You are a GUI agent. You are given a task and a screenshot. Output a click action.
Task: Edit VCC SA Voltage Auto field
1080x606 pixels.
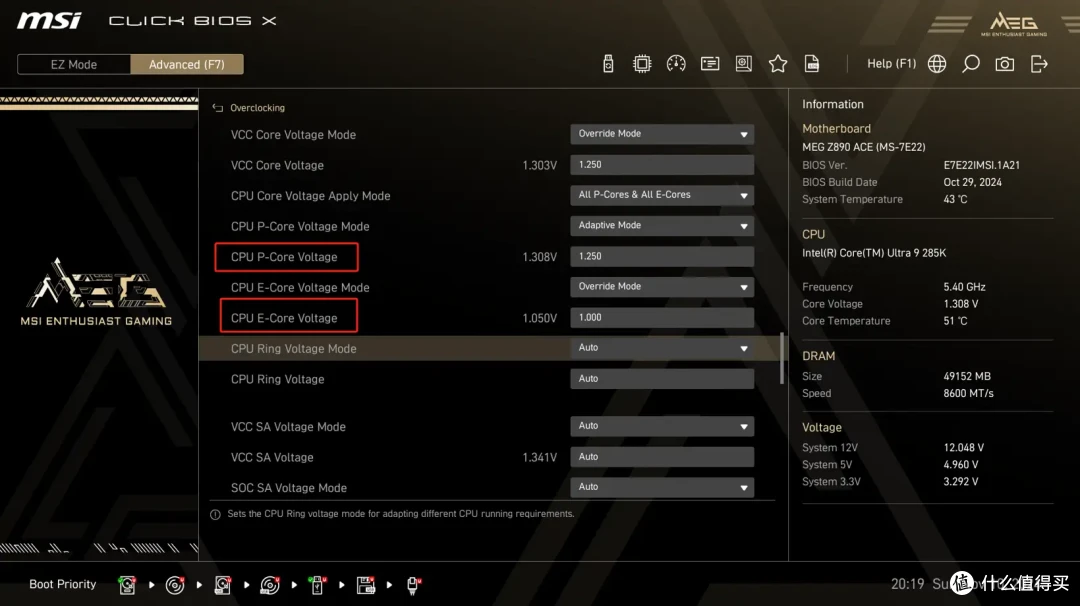(662, 457)
